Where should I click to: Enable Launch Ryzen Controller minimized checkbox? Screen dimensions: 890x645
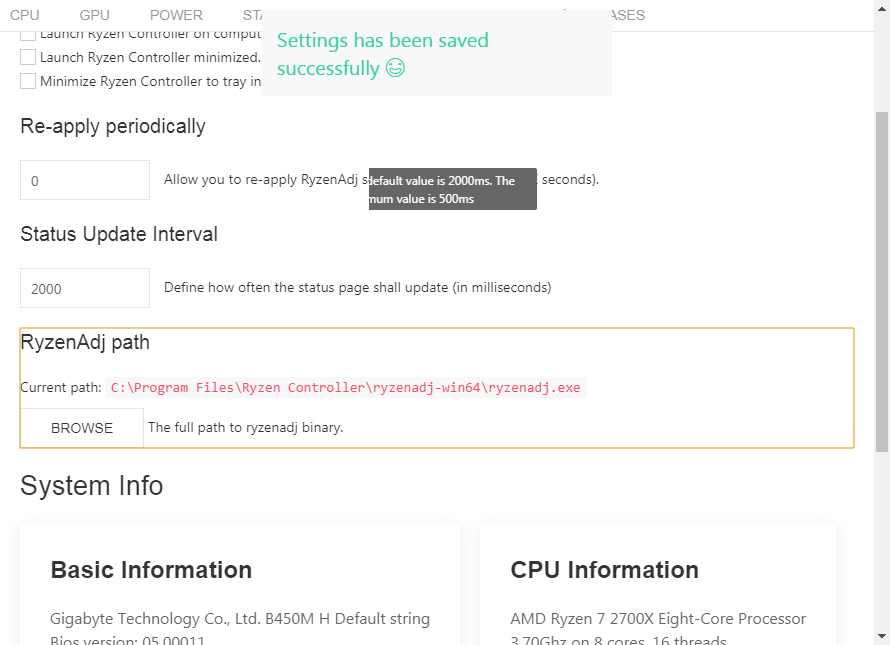(x=28, y=57)
